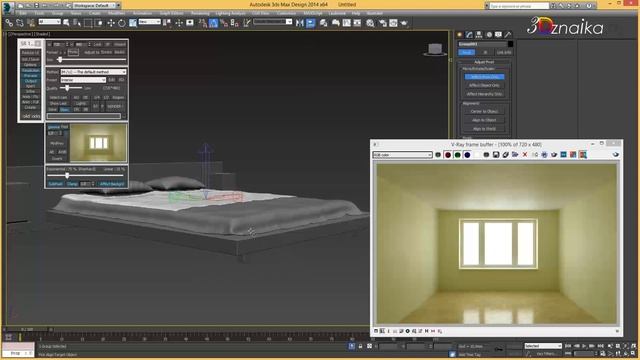
Task: Switch to the Modify command panel
Action: point(469,35)
